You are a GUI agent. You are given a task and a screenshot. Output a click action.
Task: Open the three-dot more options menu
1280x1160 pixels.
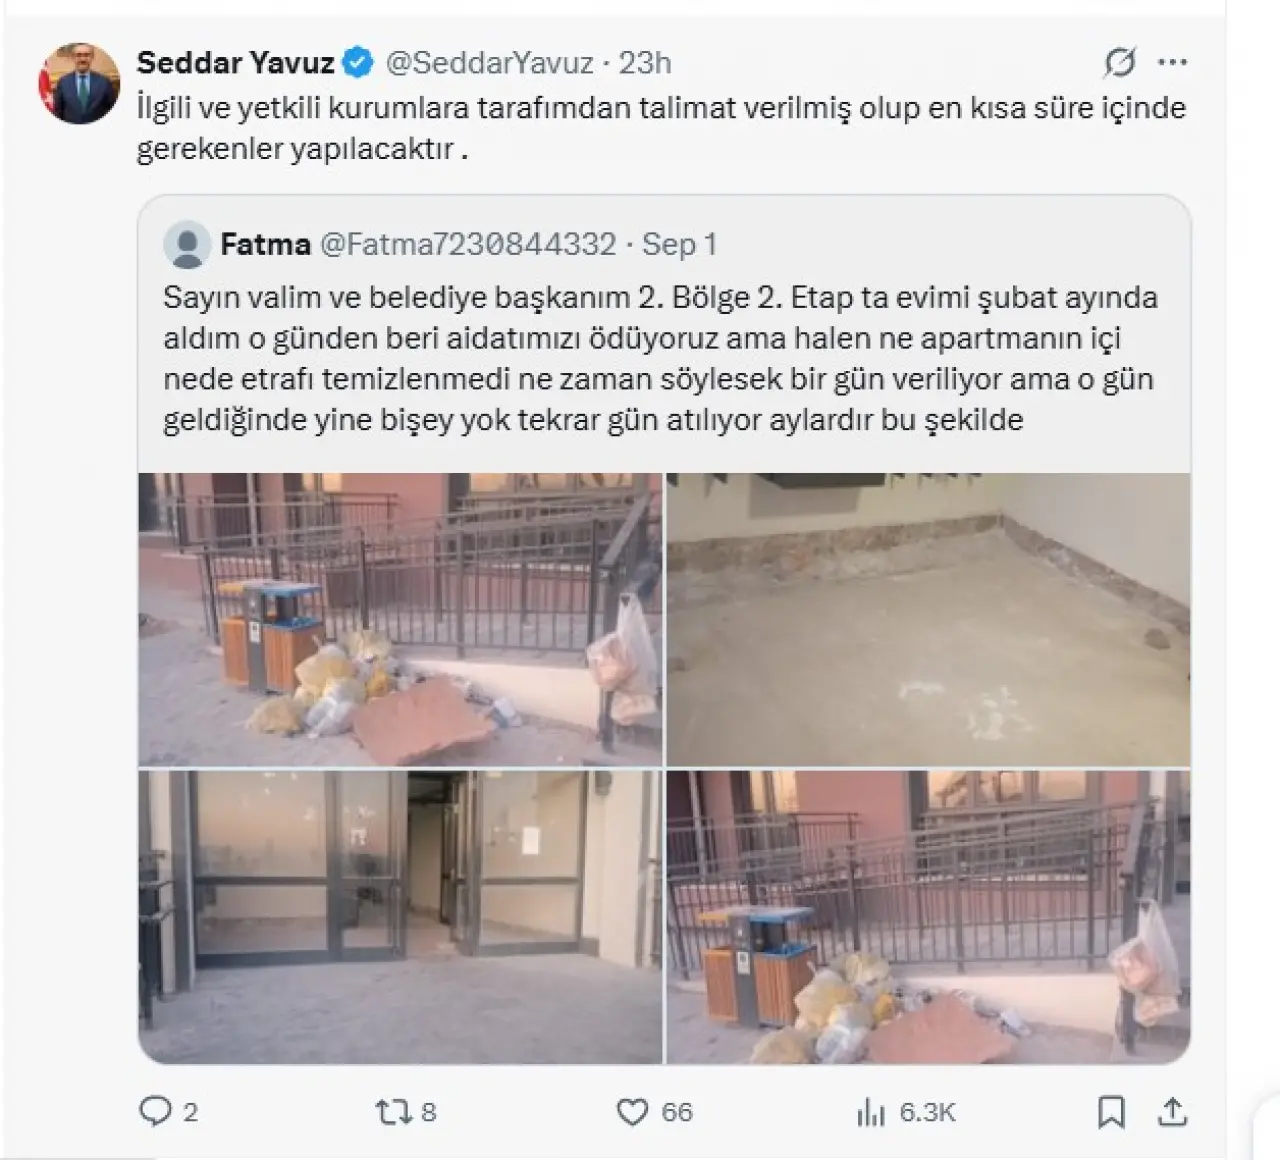point(1172,63)
